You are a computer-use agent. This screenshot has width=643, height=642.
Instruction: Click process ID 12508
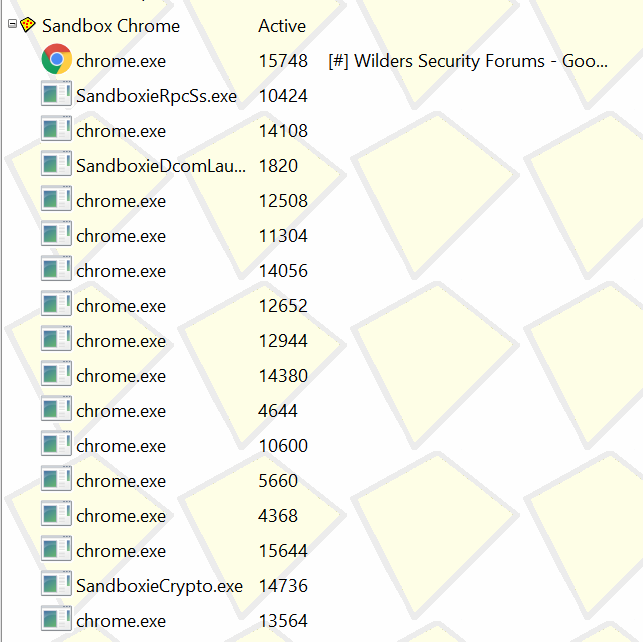[x=283, y=201]
